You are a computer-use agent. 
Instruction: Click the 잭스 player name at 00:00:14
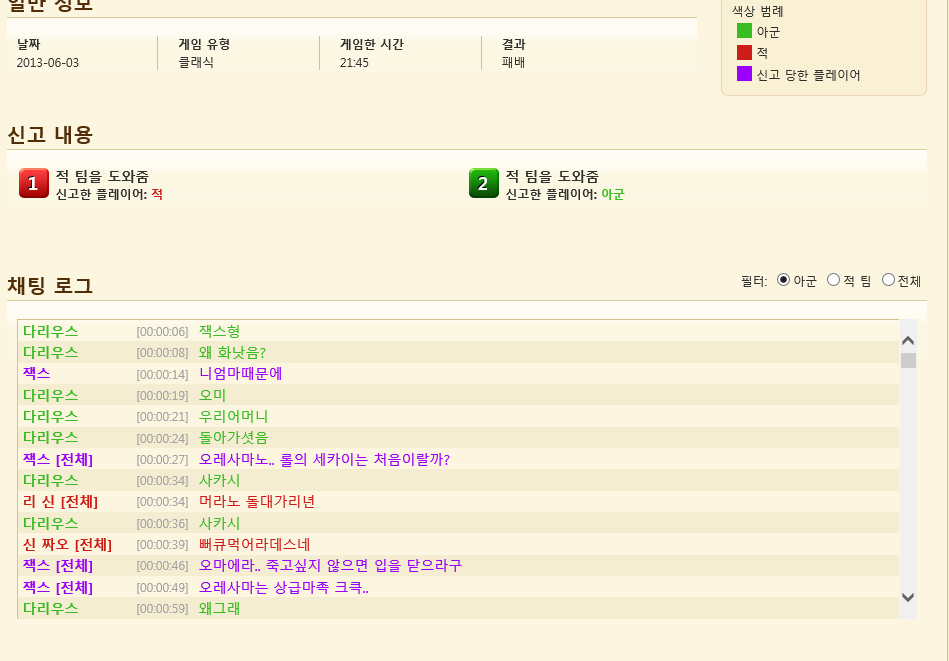click(36, 373)
